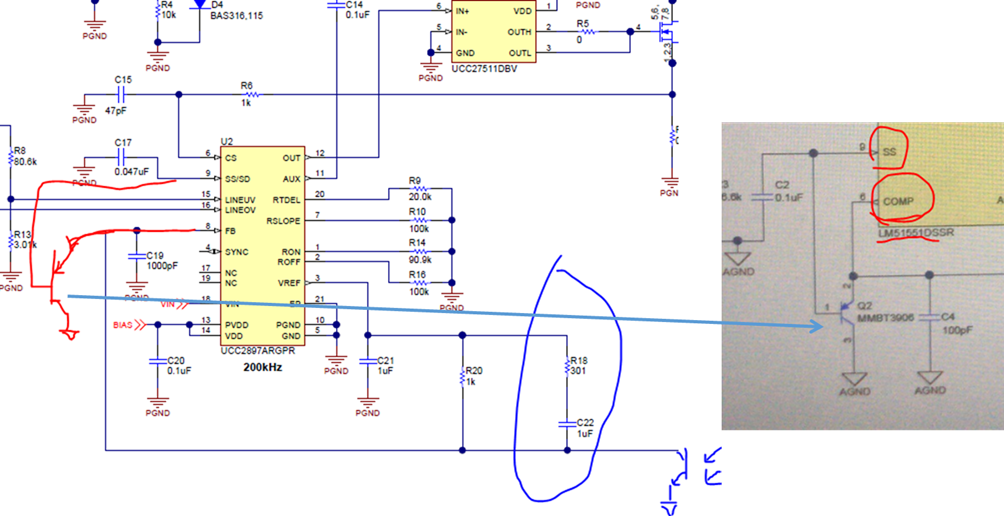Click the IN- pin label on gate driver
The height and width of the screenshot is (516, 1004).
click(x=461, y=31)
